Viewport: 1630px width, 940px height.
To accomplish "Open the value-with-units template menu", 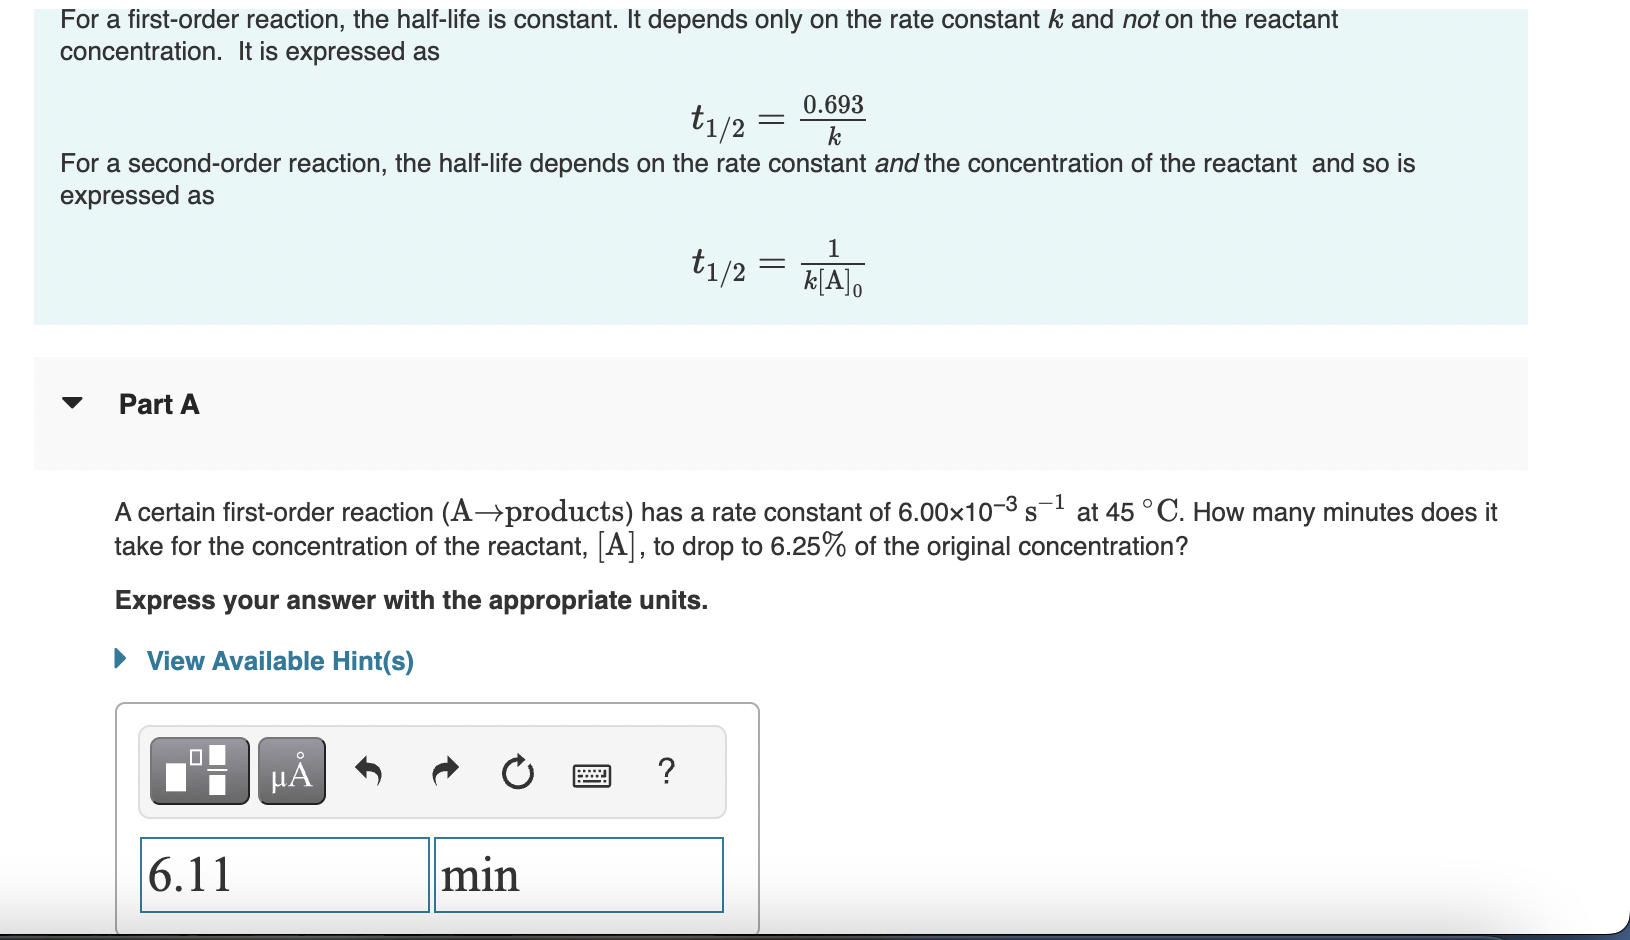I will point(198,771).
